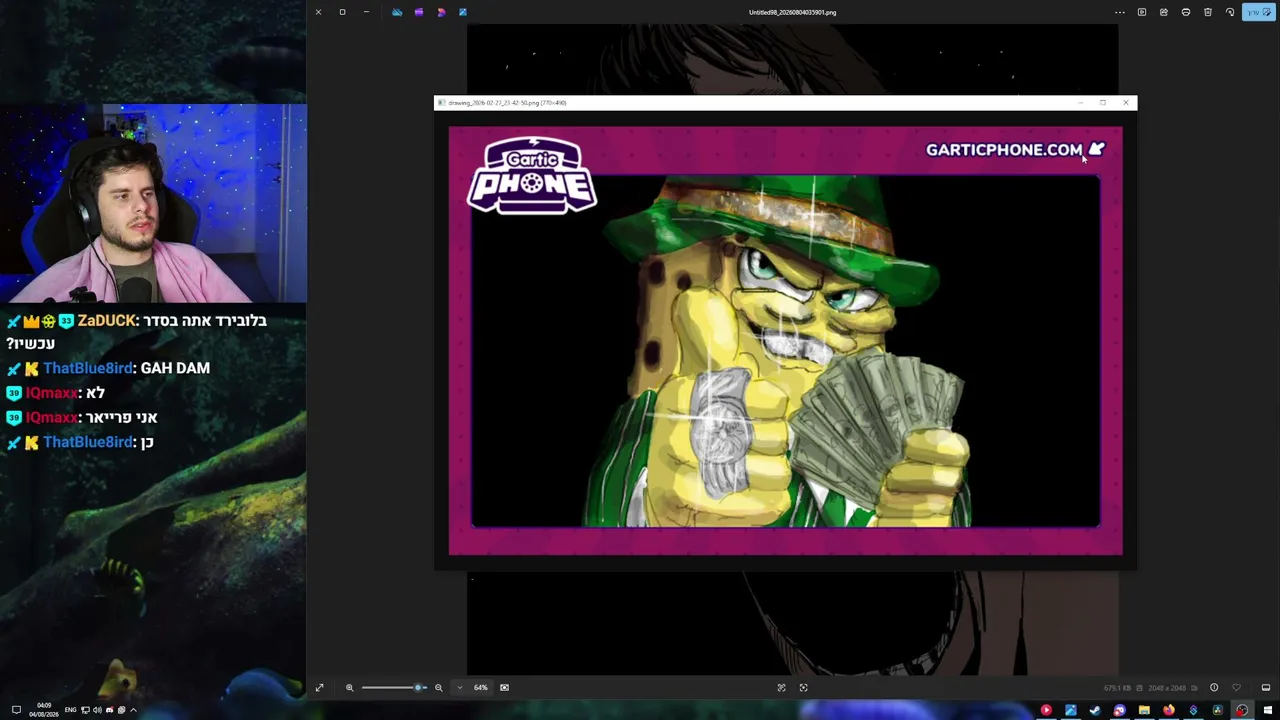Viewport: 1280px width, 720px height.
Task: Open the clock and date flyout
Action: point(44,710)
